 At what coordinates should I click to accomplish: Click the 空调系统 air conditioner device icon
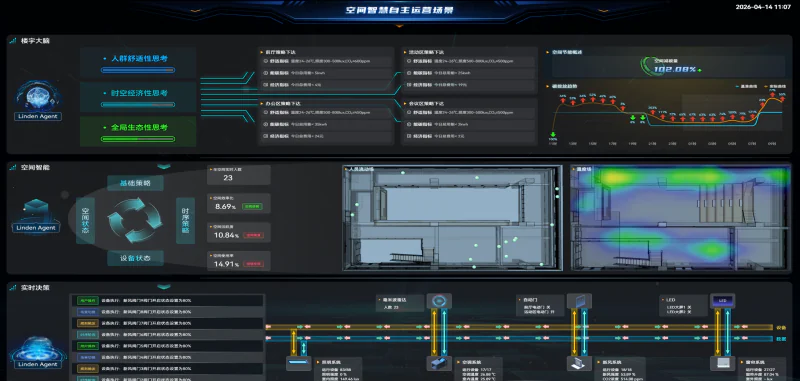pyautogui.click(x=439, y=364)
